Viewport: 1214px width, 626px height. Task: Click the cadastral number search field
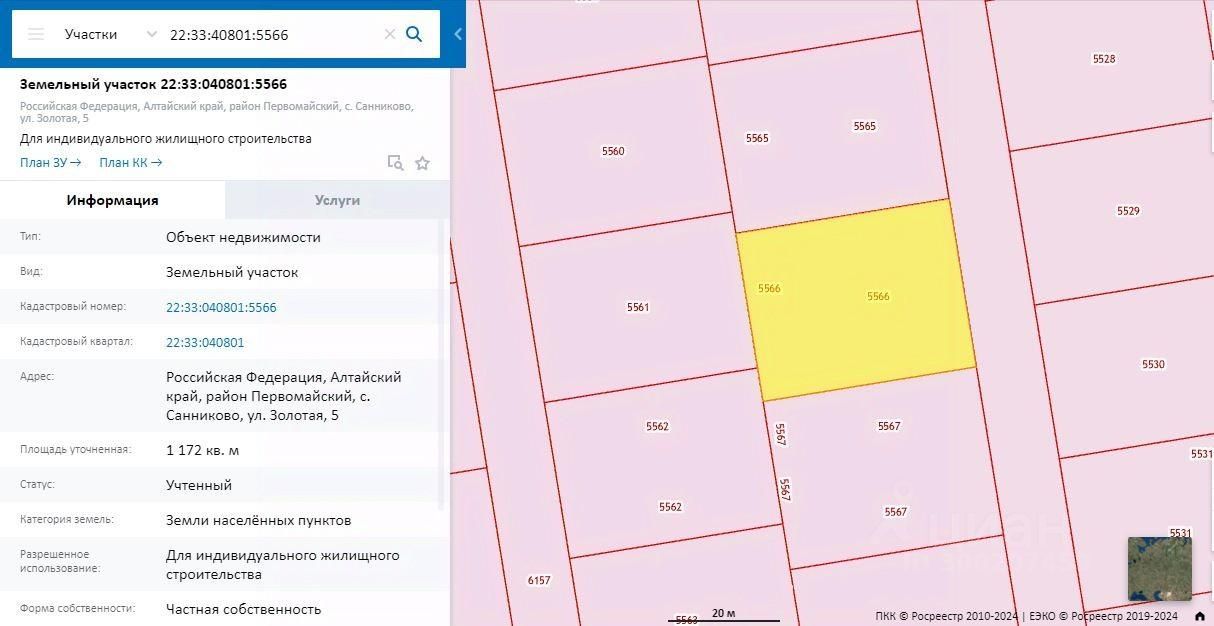(272, 34)
